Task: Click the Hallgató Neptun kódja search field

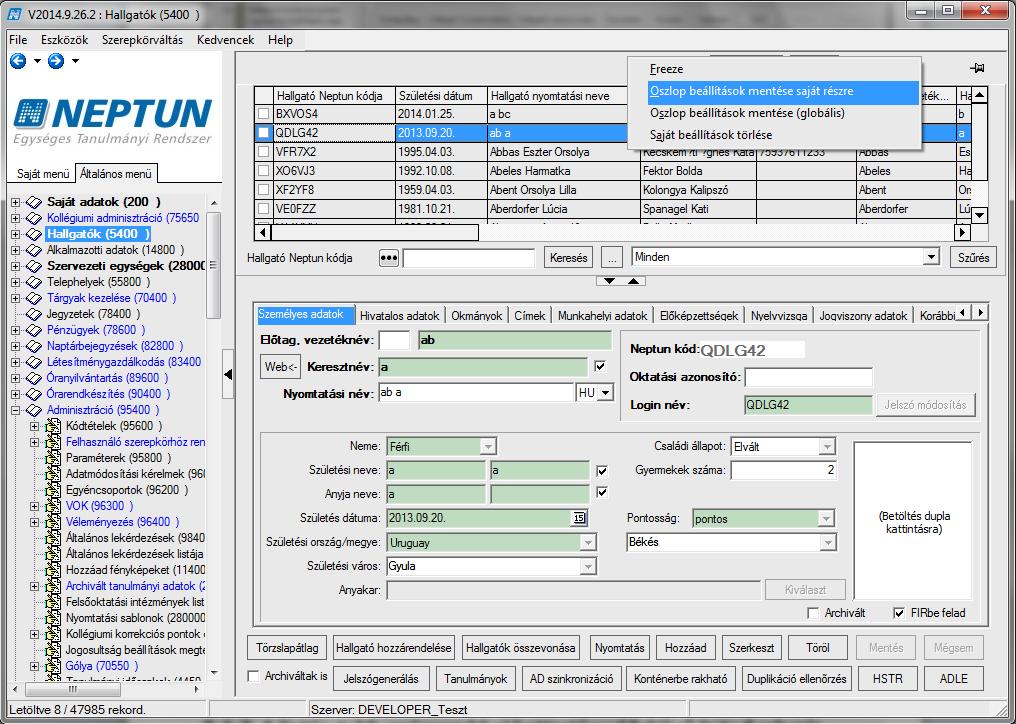Action: pyautogui.click(x=468, y=257)
